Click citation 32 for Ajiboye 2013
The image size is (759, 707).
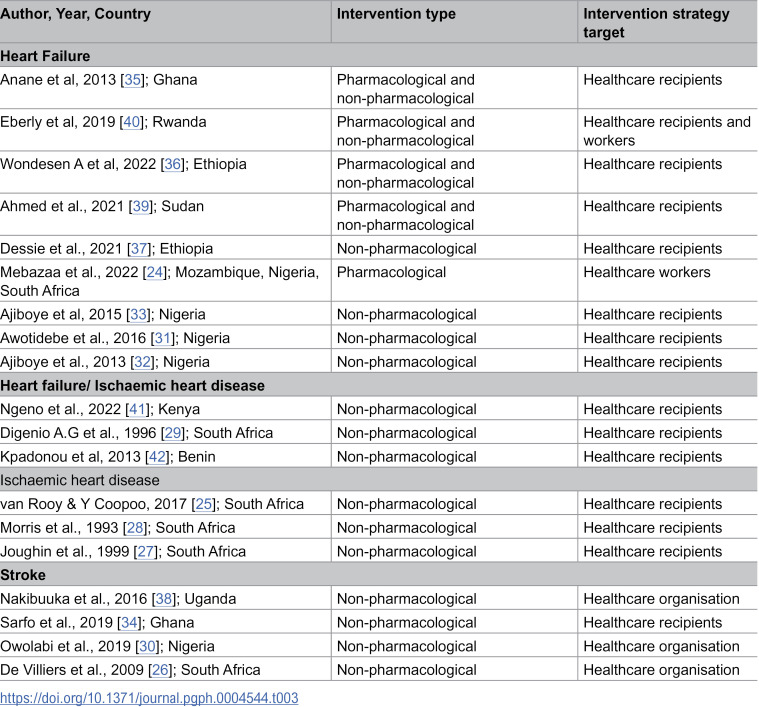tap(142, 362)
